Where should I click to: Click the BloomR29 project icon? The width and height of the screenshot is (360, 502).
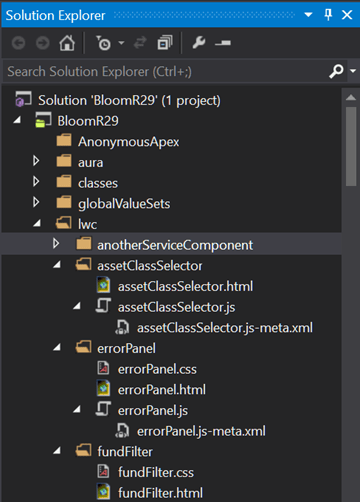[43, 120]
